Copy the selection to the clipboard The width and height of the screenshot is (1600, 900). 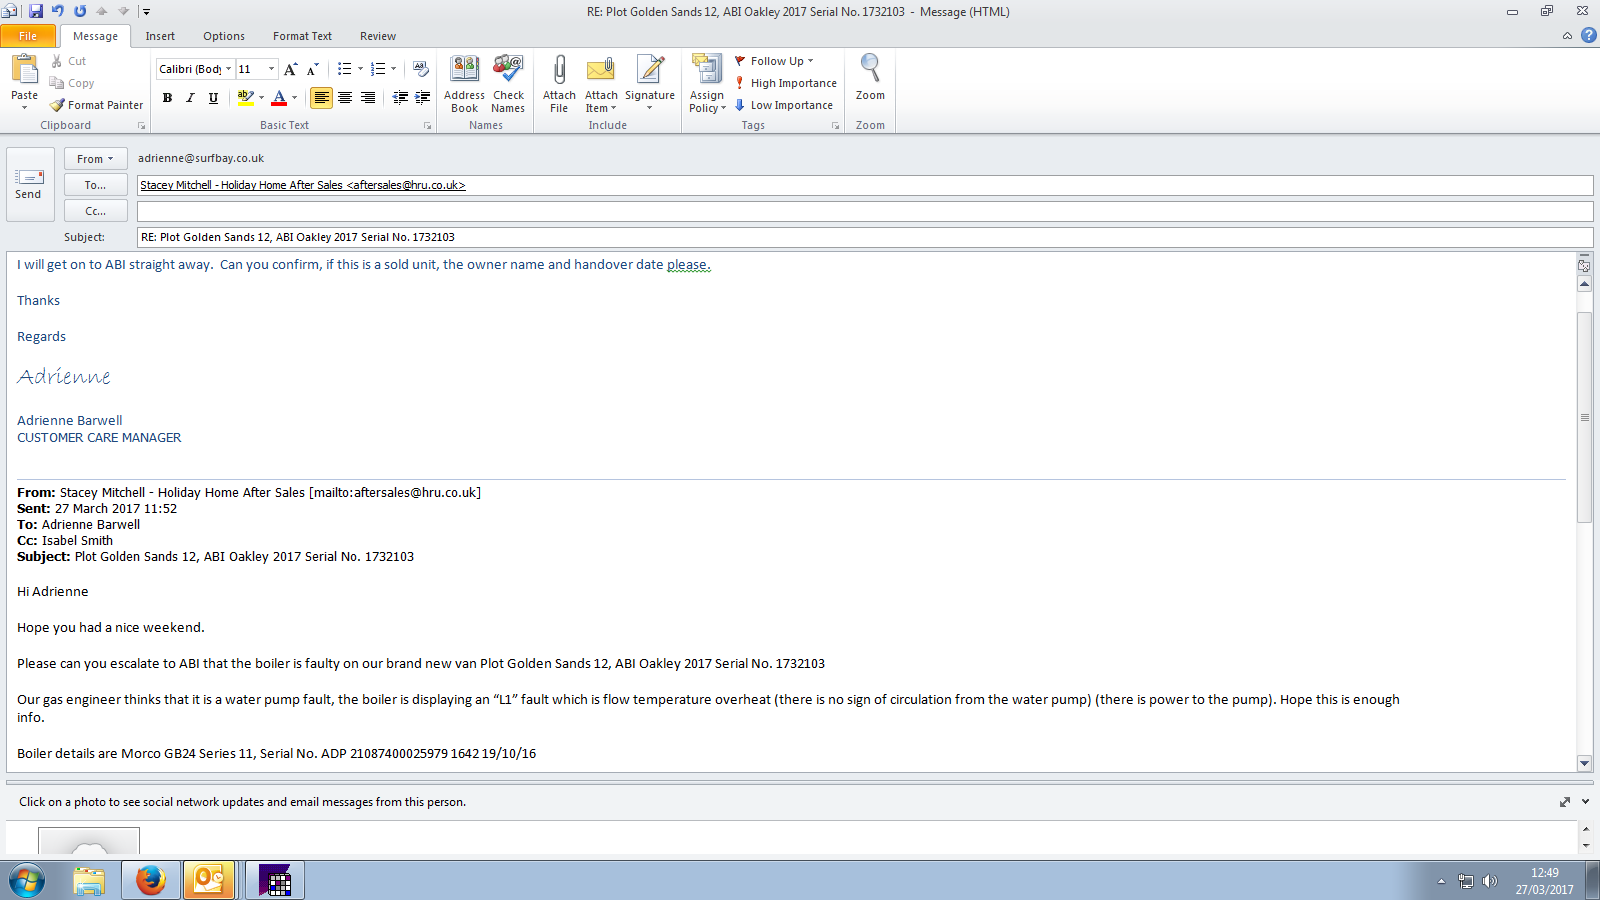(71, 83)
